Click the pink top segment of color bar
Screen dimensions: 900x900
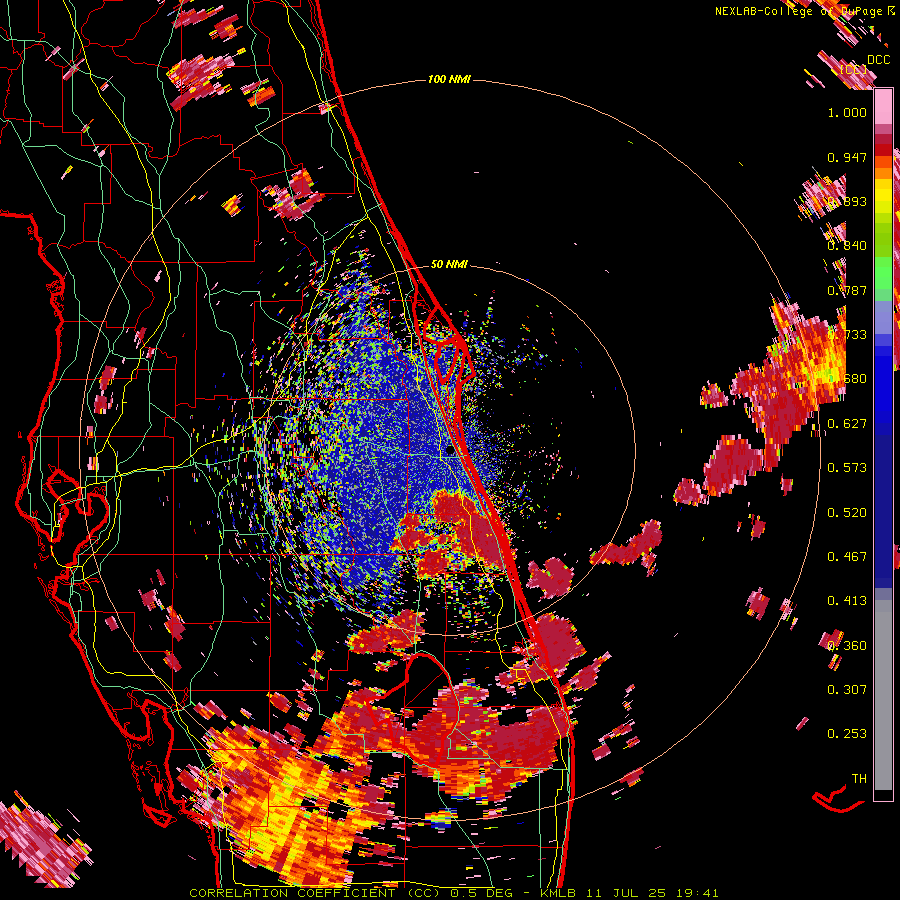[883, 106]
